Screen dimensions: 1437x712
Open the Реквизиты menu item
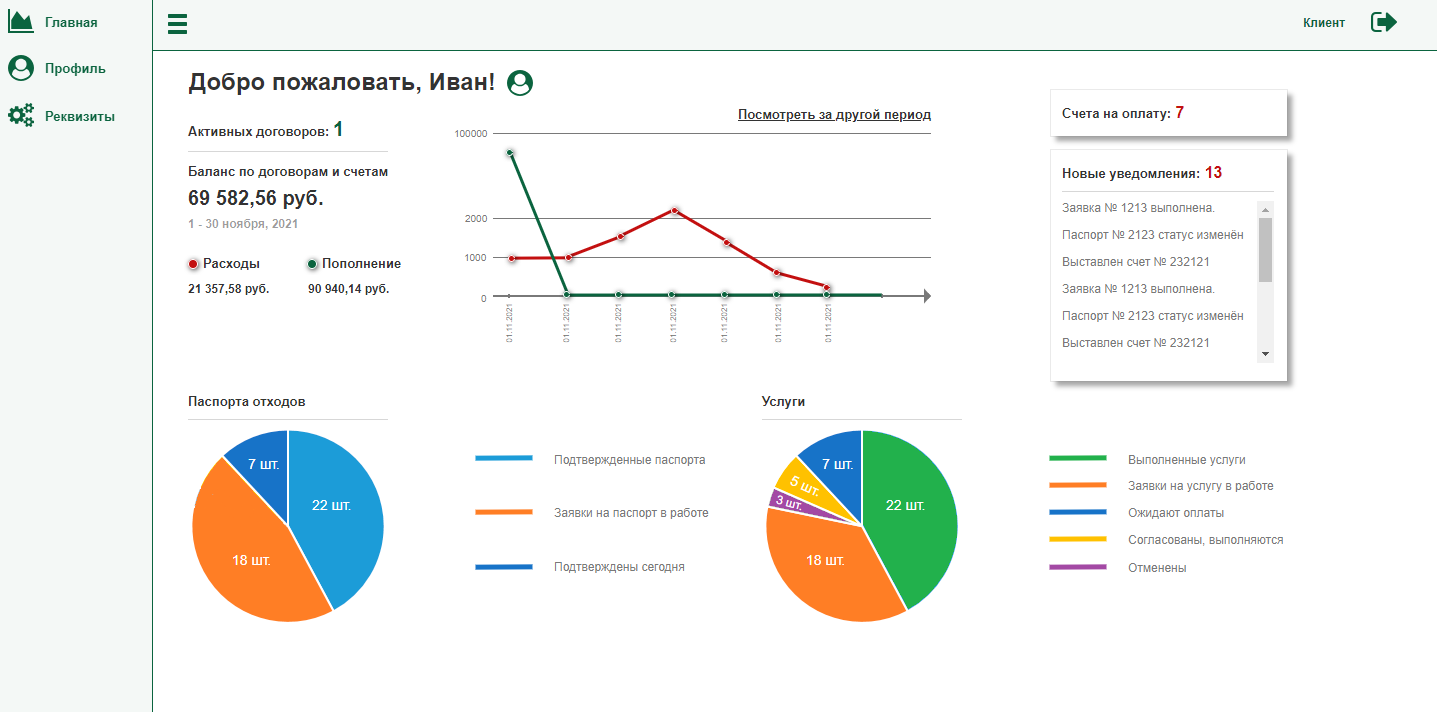pos(80,116)
